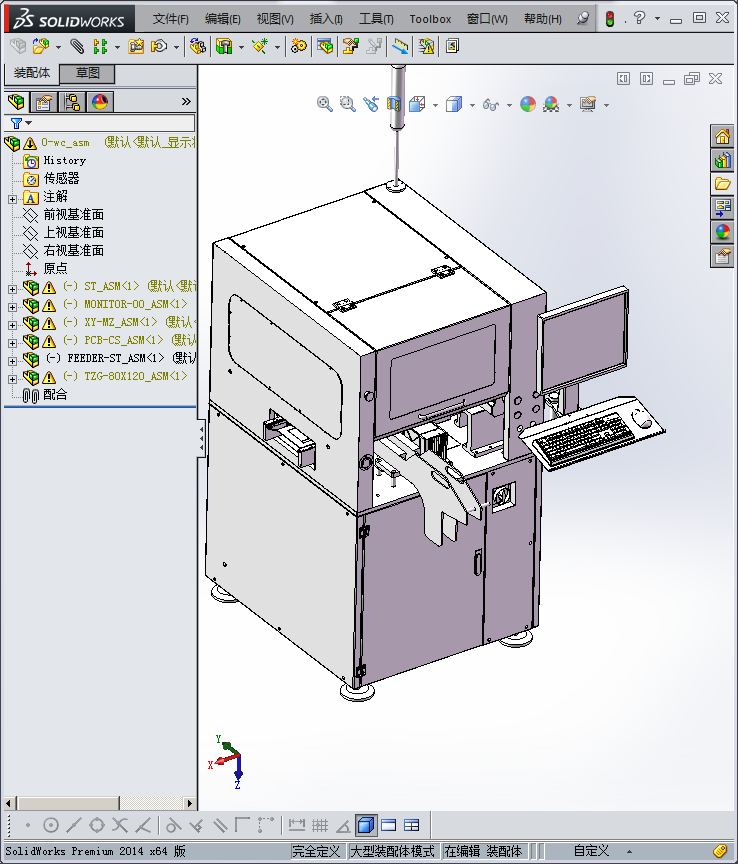Click the rebuild traffic light icon

coord(610,19)
